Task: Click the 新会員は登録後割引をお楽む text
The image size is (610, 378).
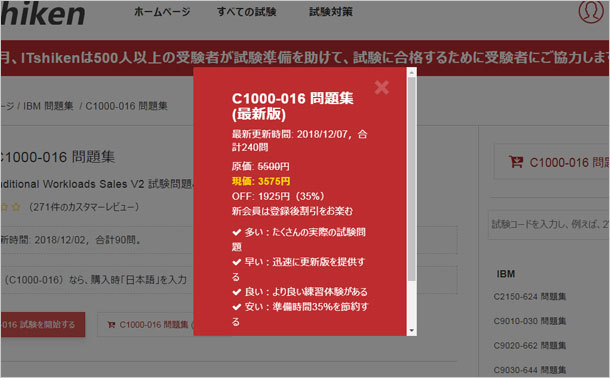Action: (x=292, y=211)
